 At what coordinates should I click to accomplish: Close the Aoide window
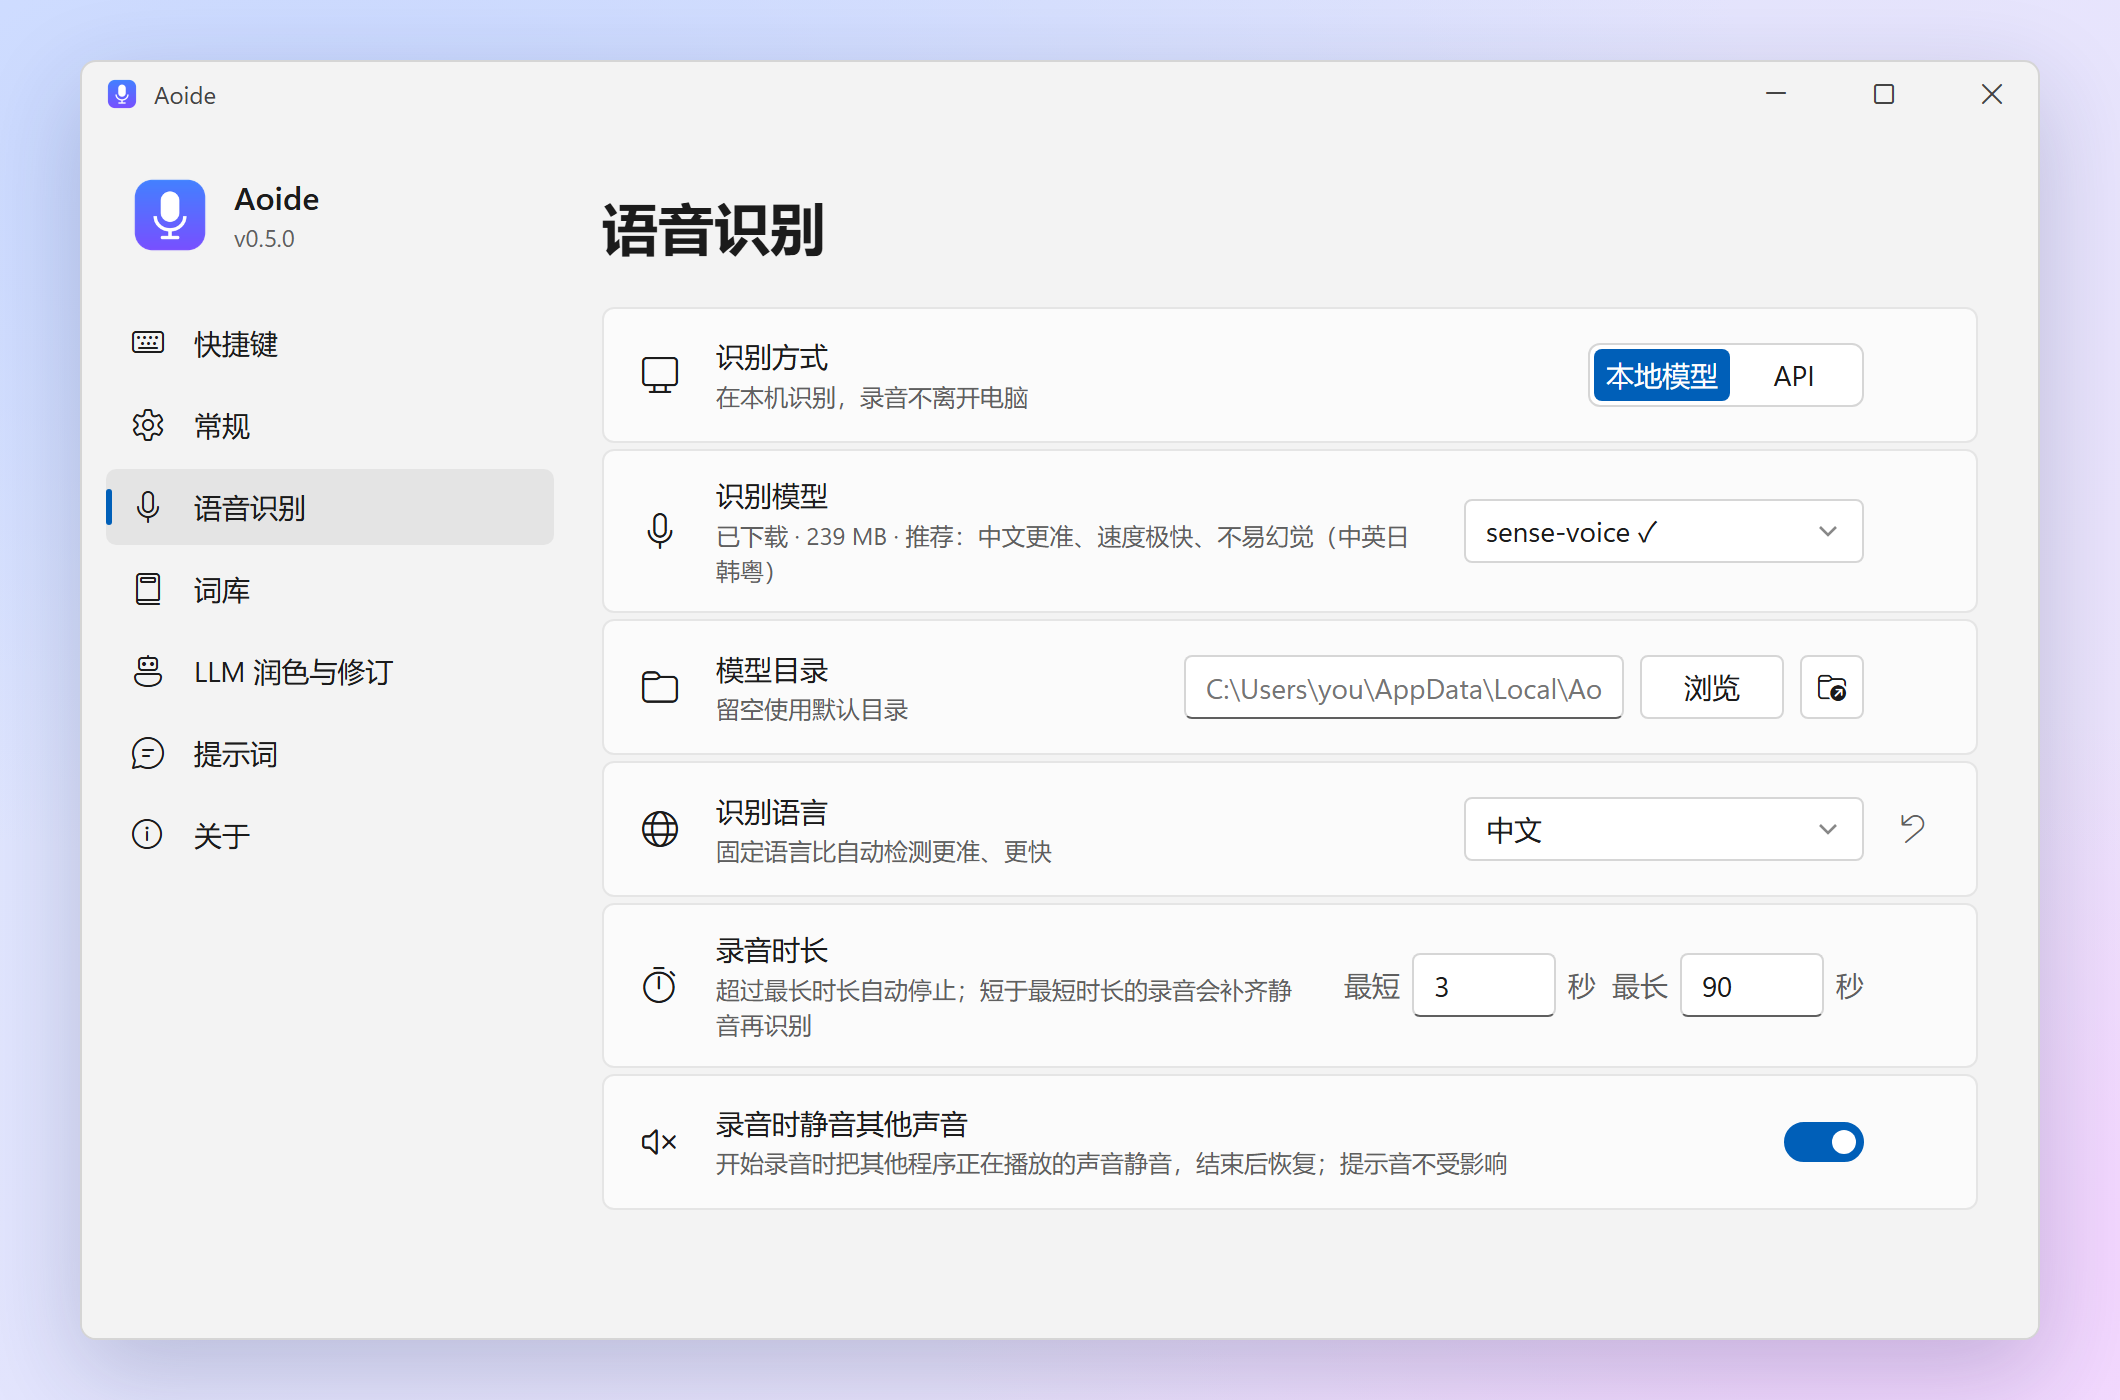(1992, 94)
